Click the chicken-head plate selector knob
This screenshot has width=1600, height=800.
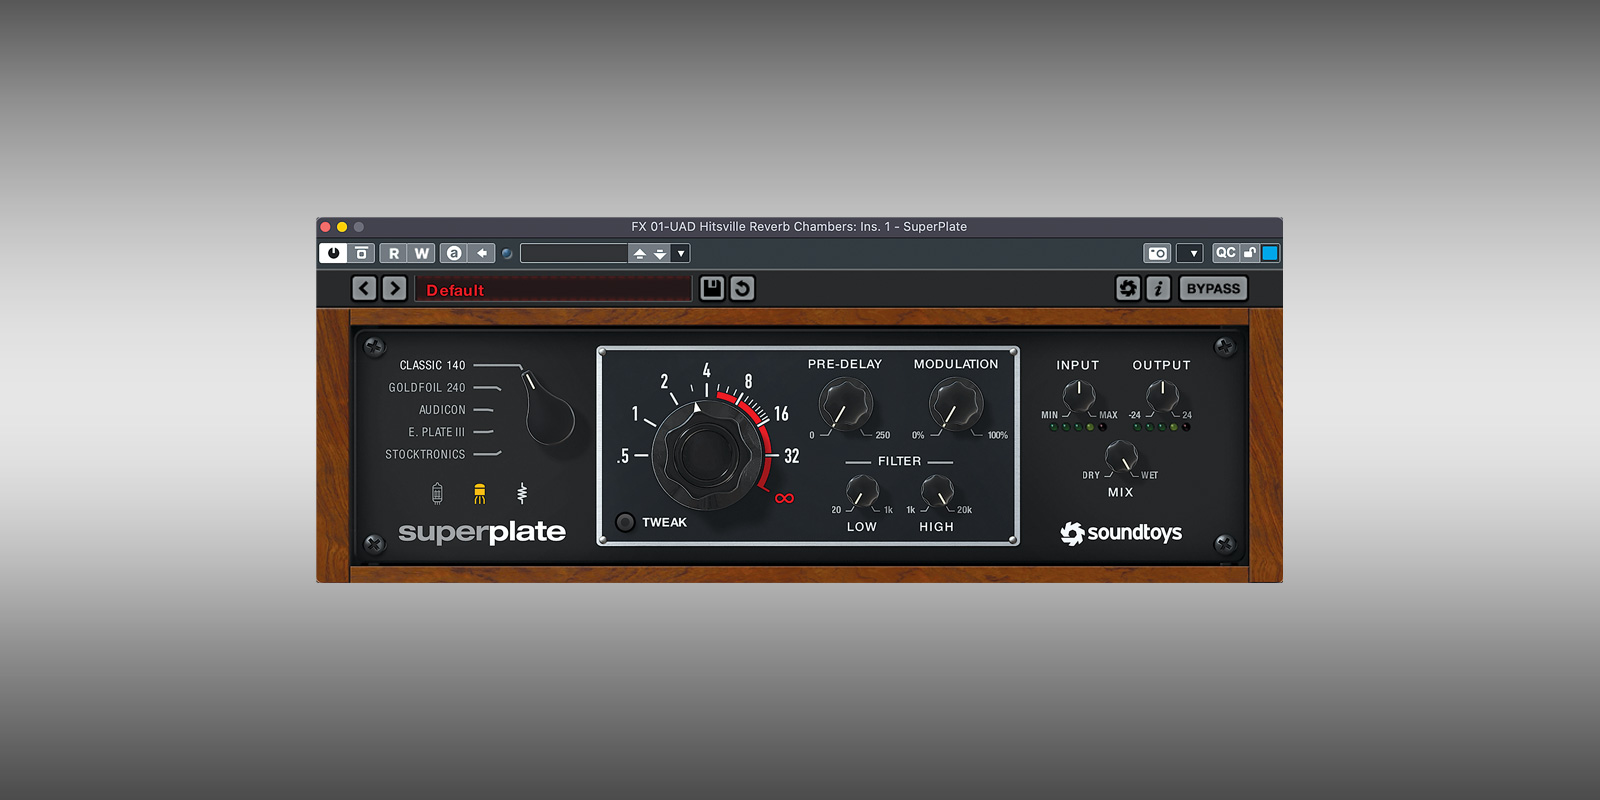pos(548,408)
